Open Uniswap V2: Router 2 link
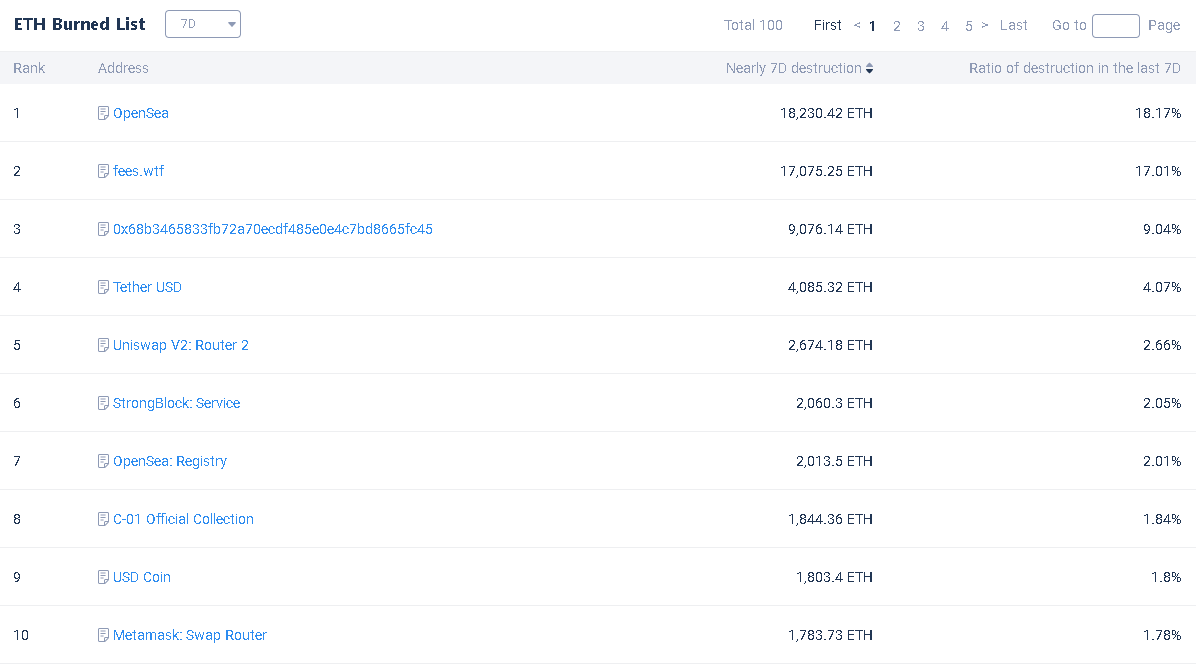The width and height of the screenshot is (1196, 666). pos(181,345)
